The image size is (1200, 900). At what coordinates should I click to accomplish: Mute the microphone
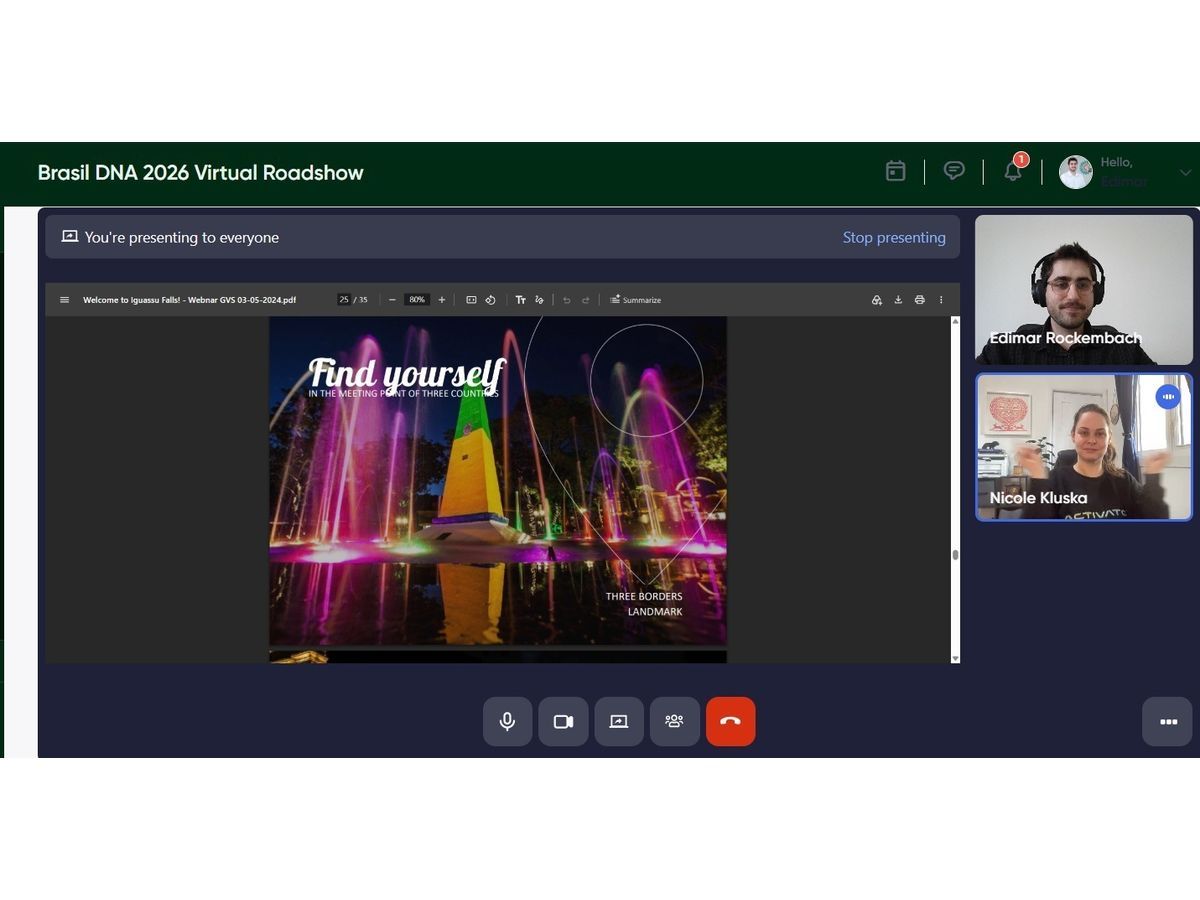[508, 722]
